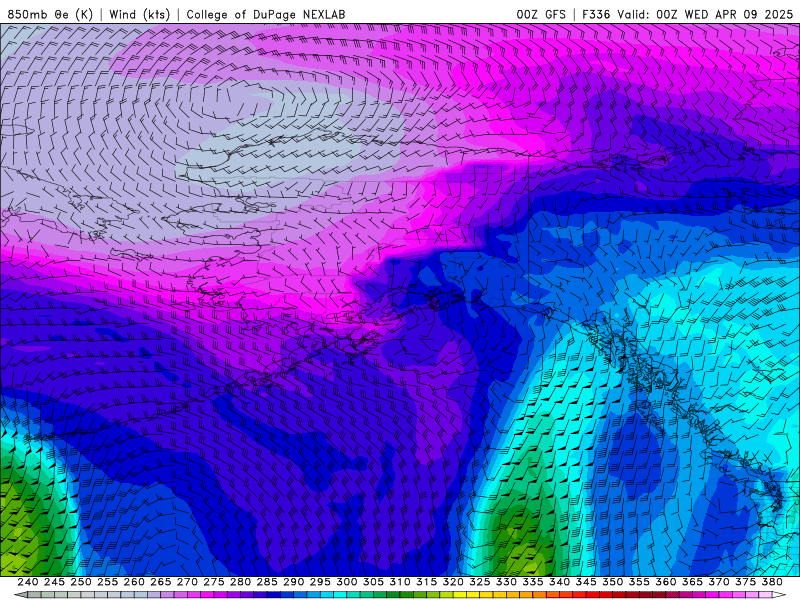Select the 260 value on the color scale
This screenshot has width=800, height=600.
[134, 582]
